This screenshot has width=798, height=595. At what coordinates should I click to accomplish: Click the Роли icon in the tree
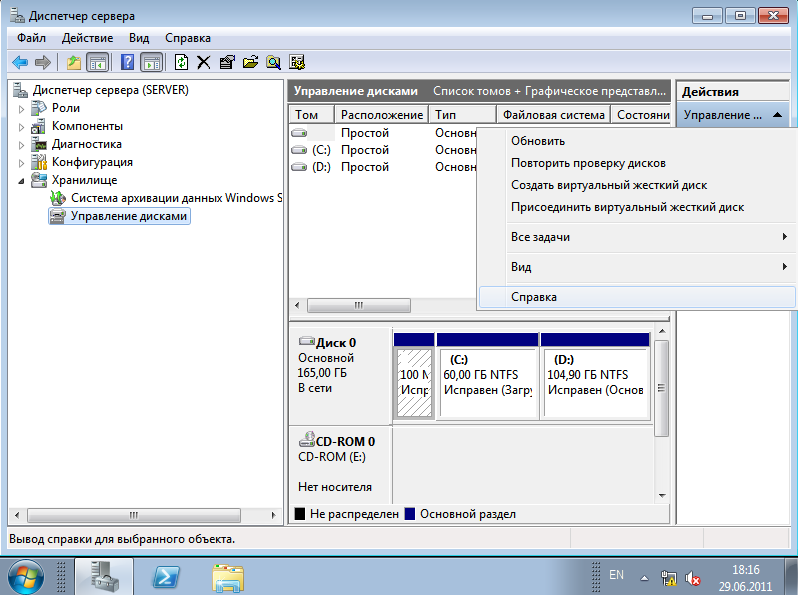[x=39, y=108]
